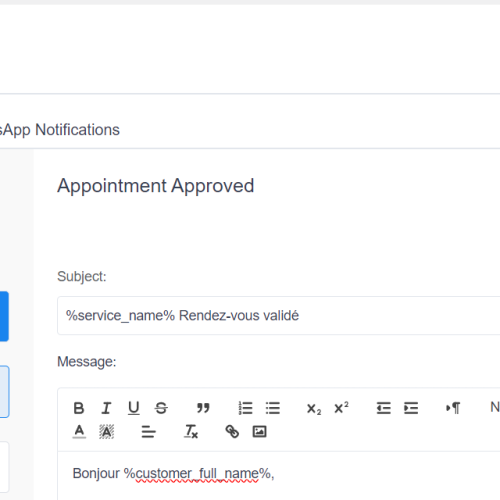Click the Subject input field

279,315
